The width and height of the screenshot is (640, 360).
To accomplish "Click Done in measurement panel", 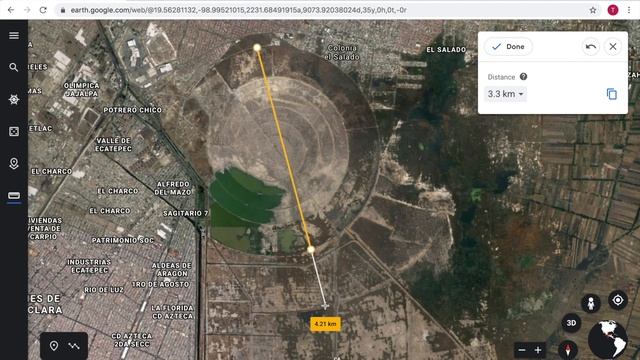I will 509,47.
